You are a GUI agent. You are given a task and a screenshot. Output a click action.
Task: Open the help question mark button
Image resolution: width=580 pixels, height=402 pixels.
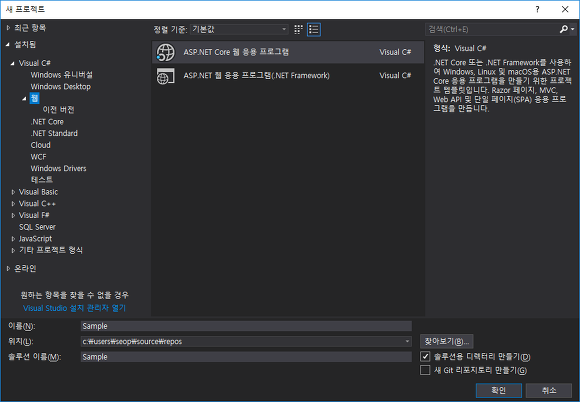pos(537,9)
